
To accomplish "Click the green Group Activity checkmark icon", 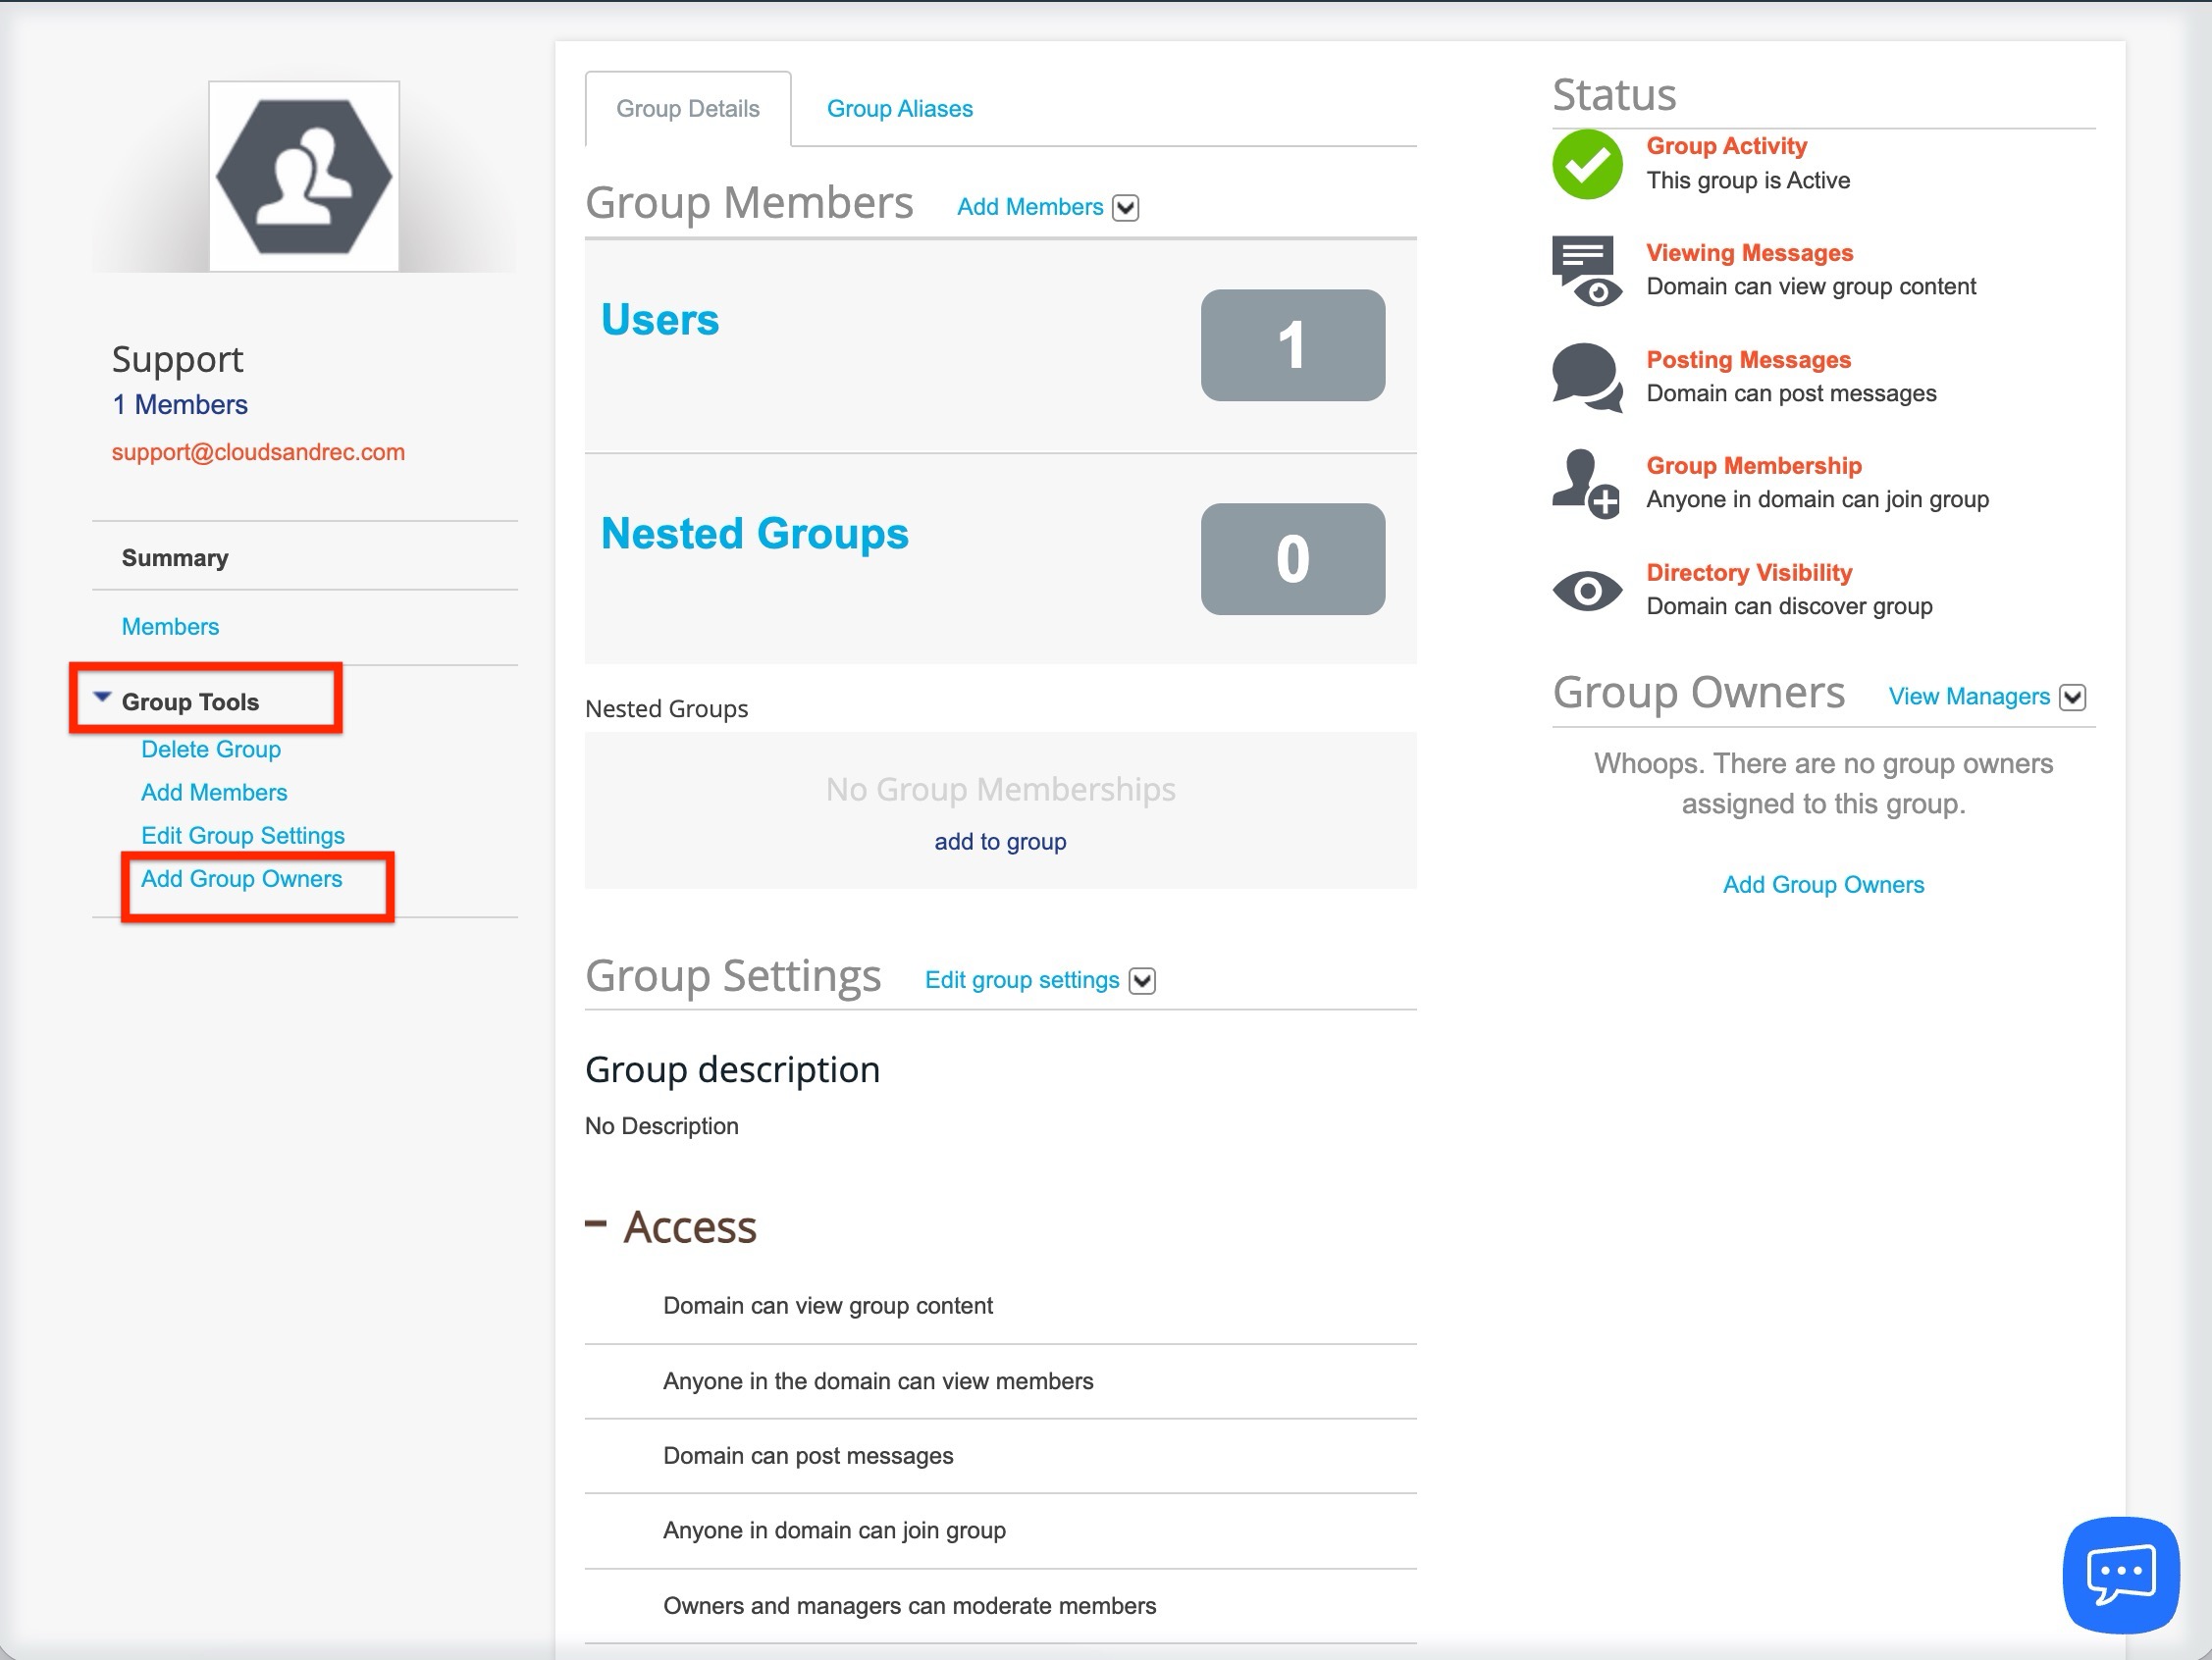I will [x=1587, y=164].
